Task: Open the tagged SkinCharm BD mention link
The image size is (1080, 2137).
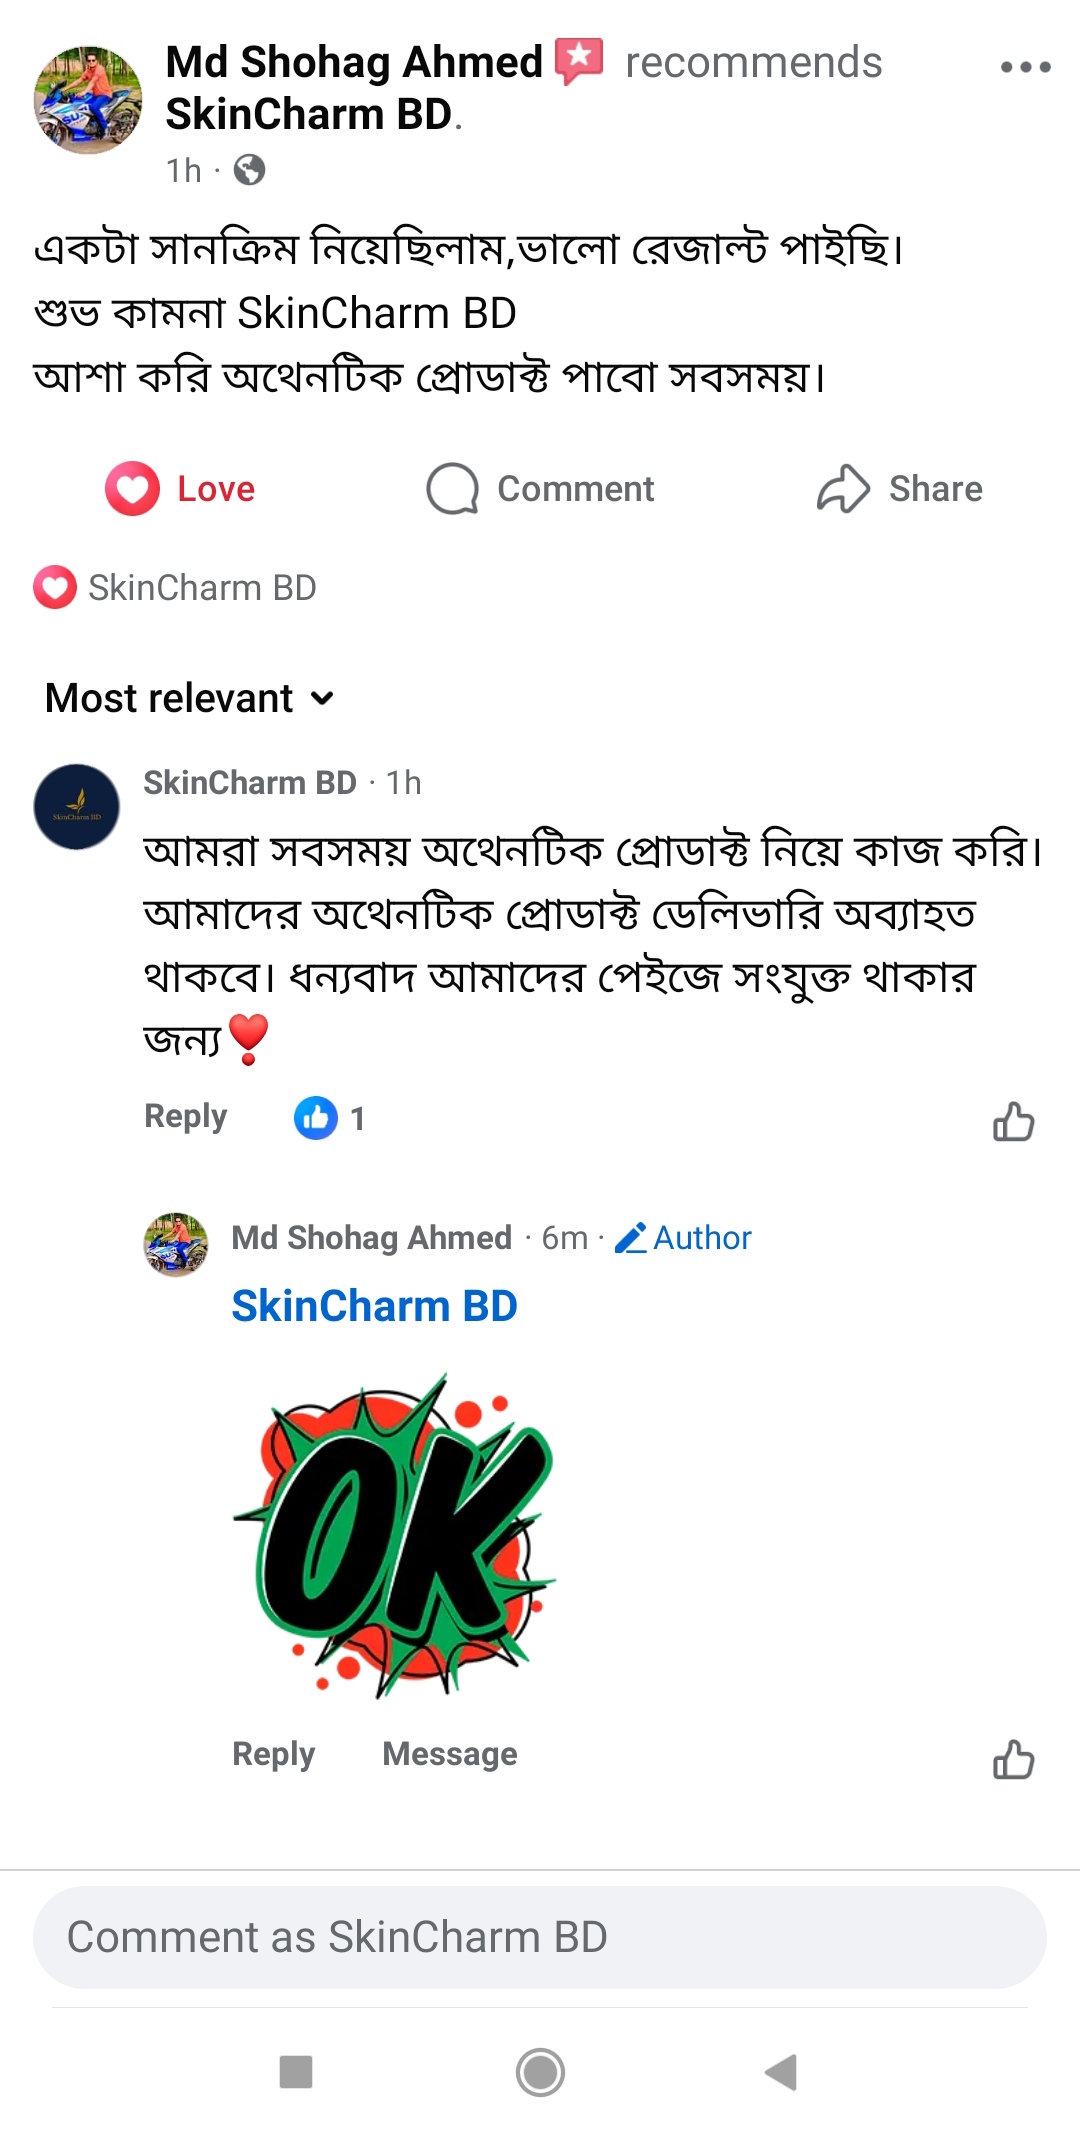Action: (x=374, y=1306)
